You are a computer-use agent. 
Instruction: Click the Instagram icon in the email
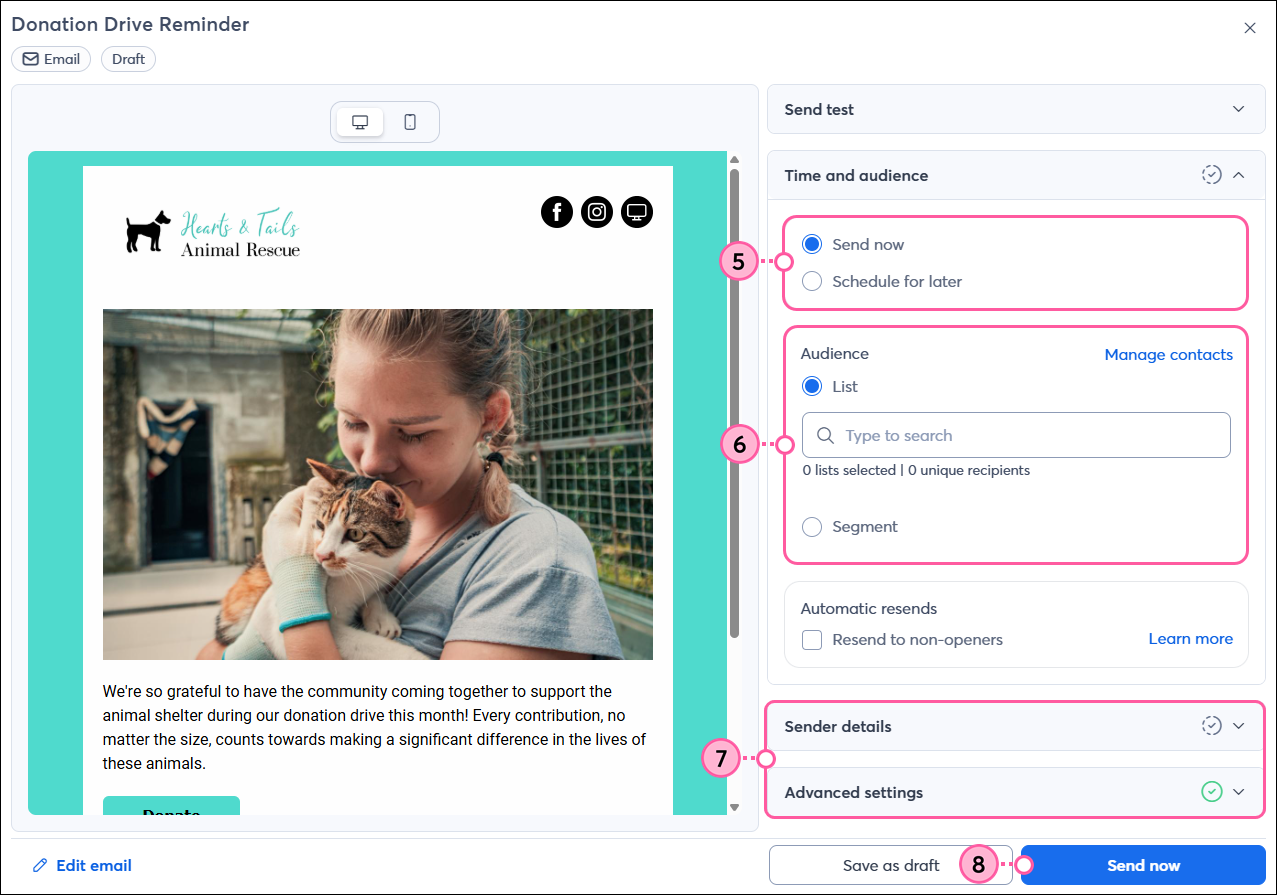(x=597, y=211)
